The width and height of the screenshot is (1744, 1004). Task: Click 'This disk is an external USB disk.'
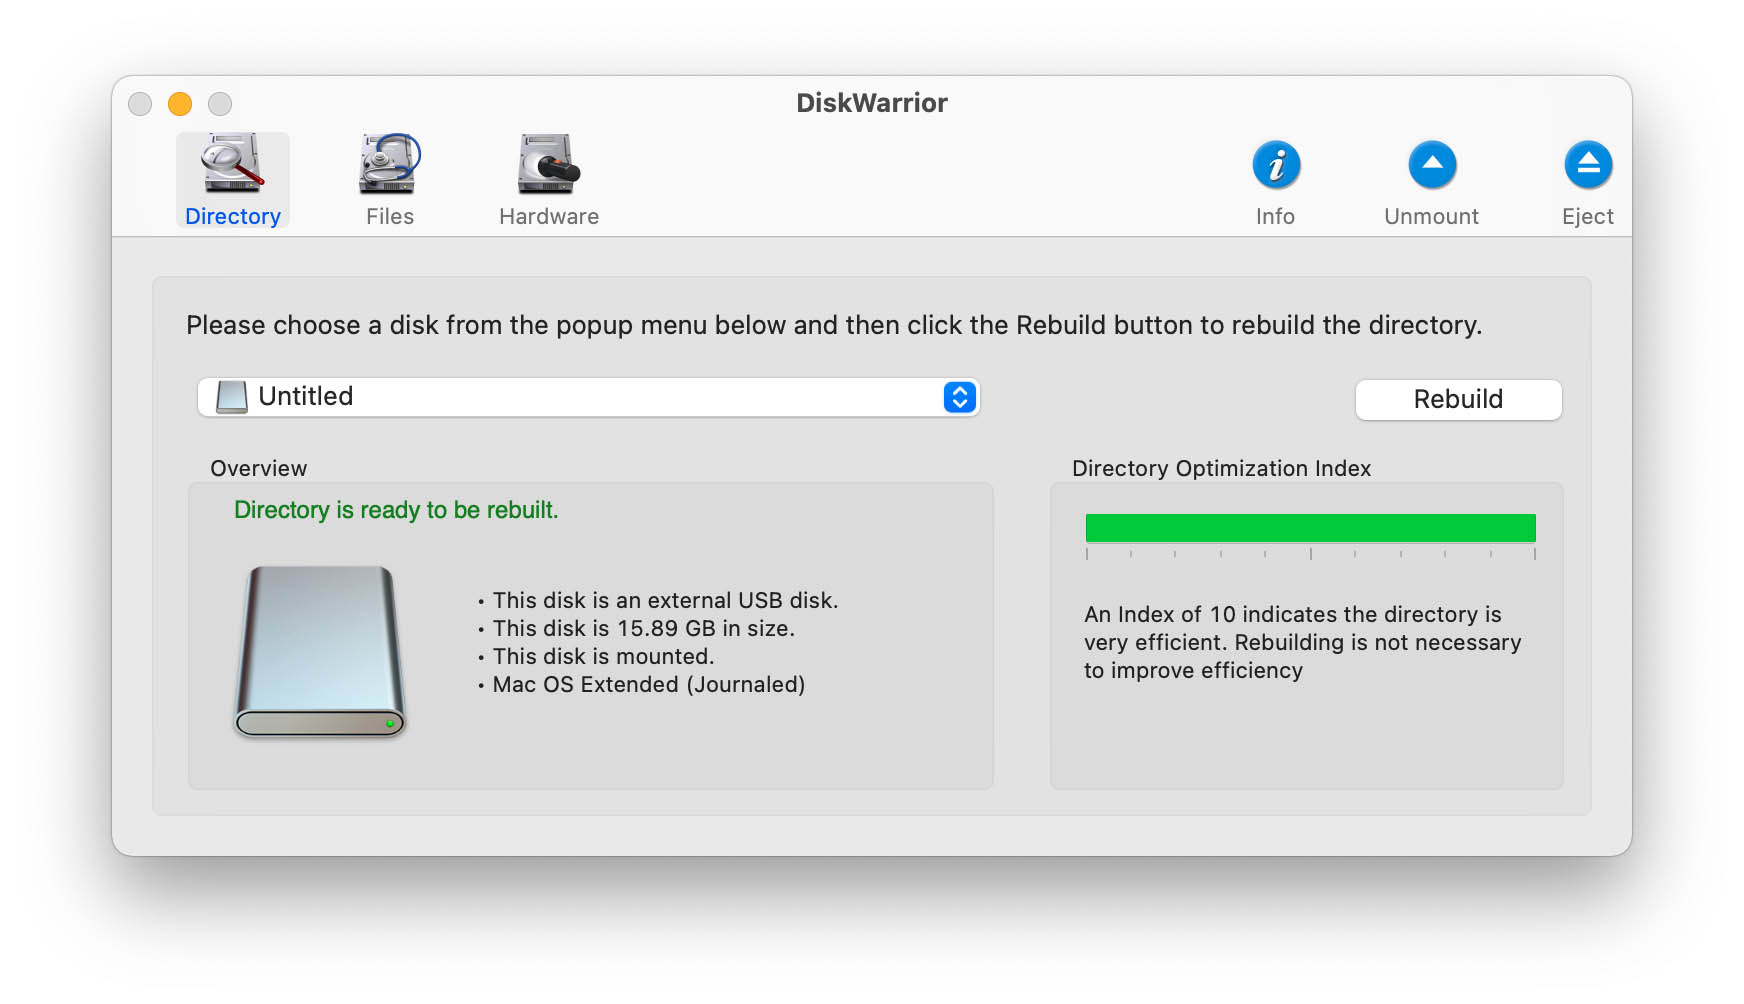(665, 600)
